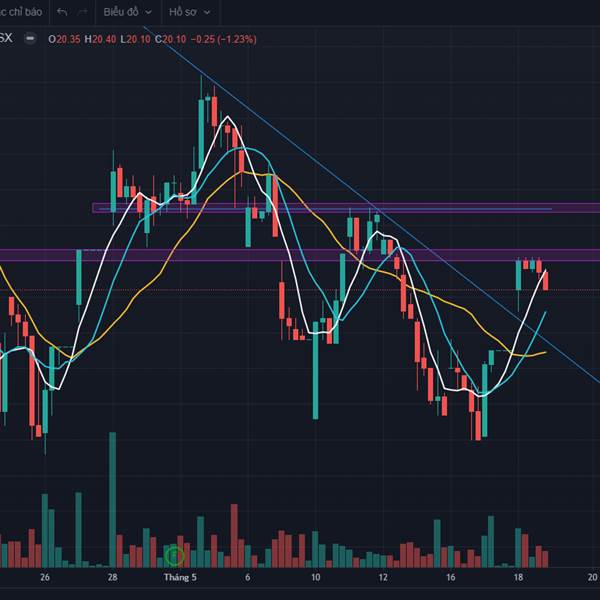Click the tallest green volume bar near 28

[x=112, y=499]
